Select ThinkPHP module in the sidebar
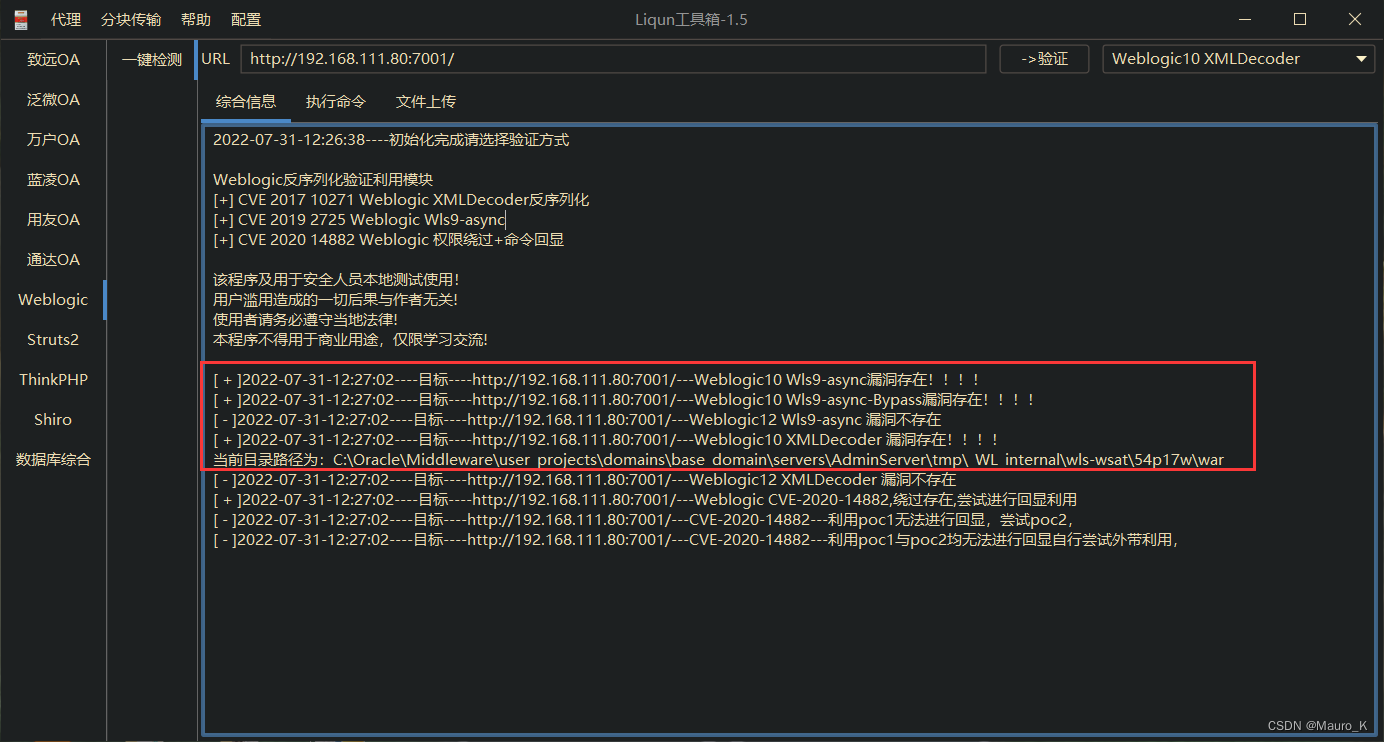 (x=53, y=380)
